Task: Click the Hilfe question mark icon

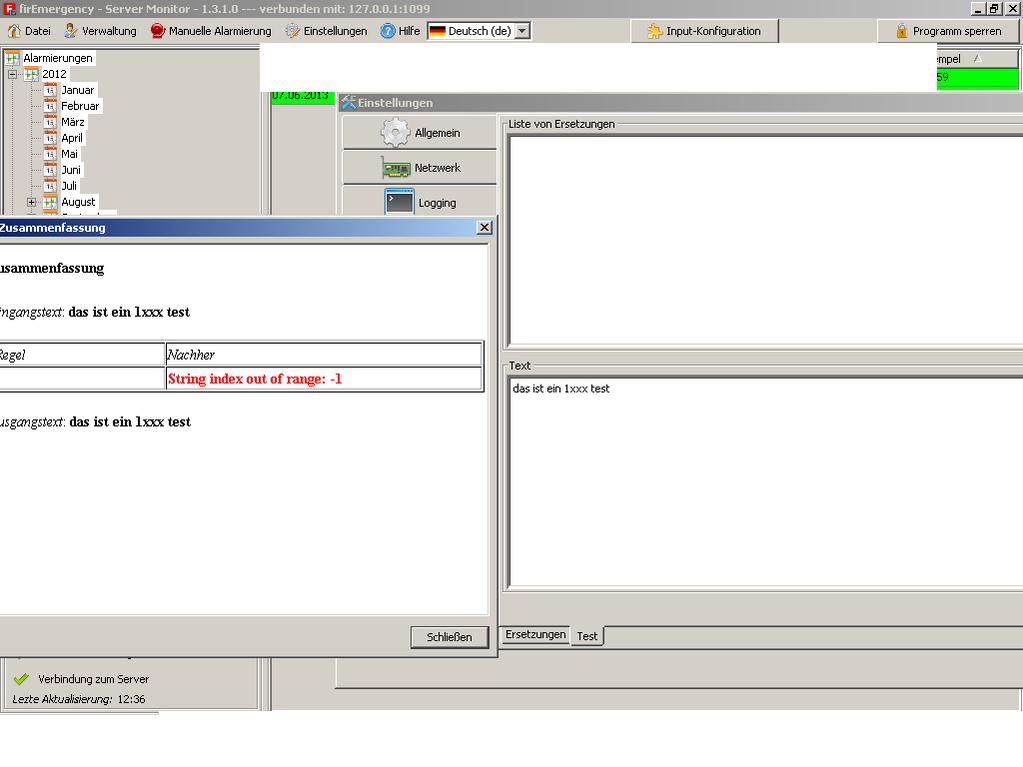Action: pos(388,31)
